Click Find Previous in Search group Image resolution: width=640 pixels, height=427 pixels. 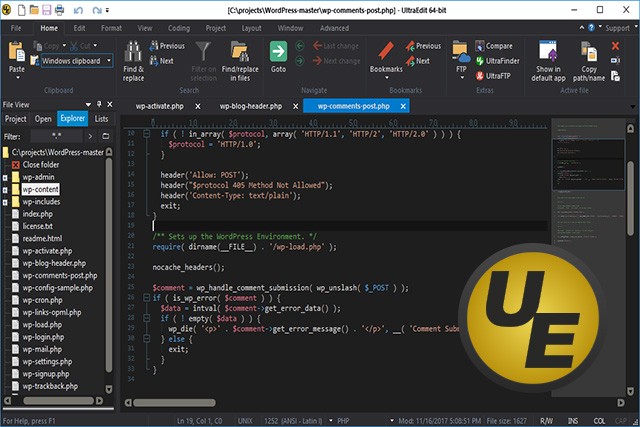click(167, 46)
